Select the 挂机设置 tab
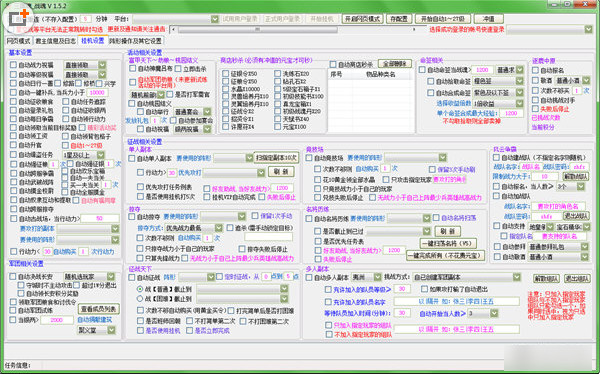The height and width of the screenshot is (374, 600). [x=93, y=41]
